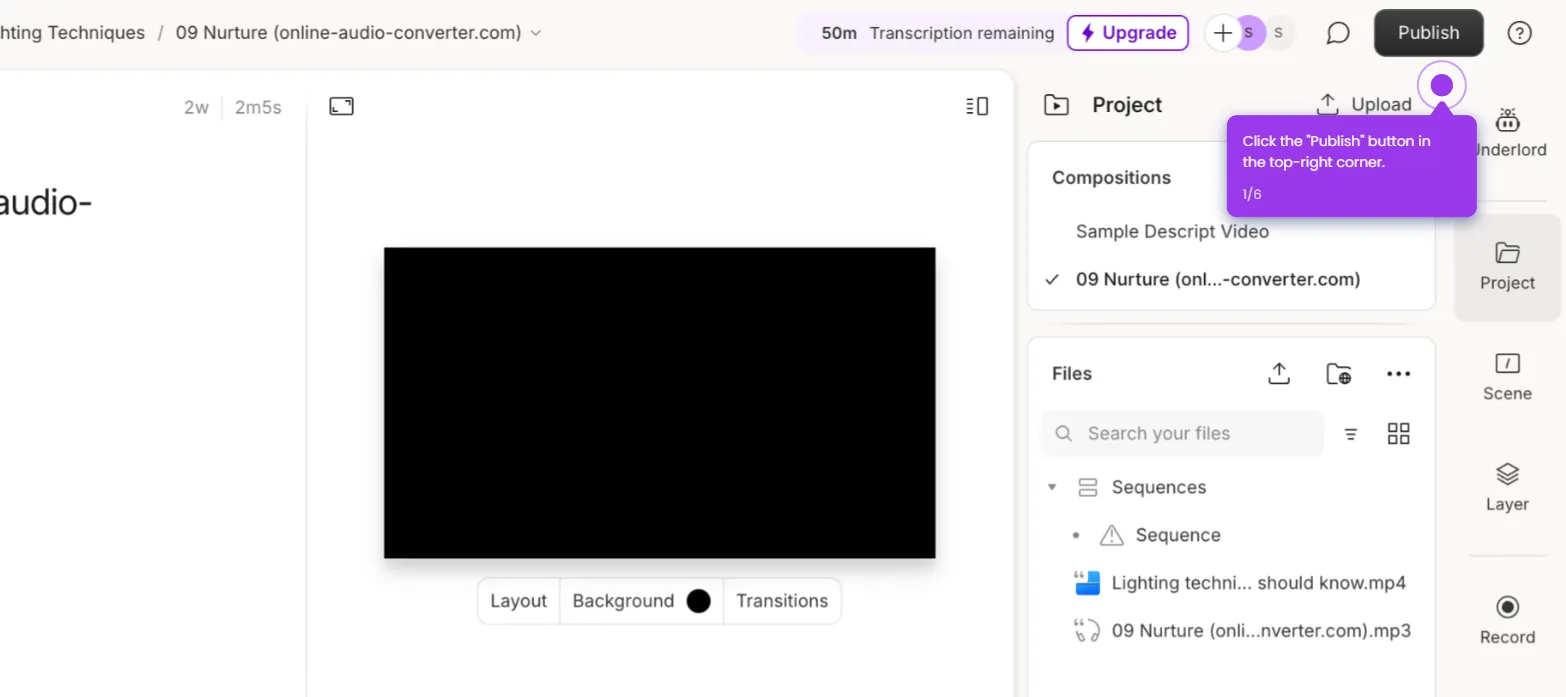Open the Layer sidebar tab
This screenshot has height=697, width=1566.
tap(1507, 487)
